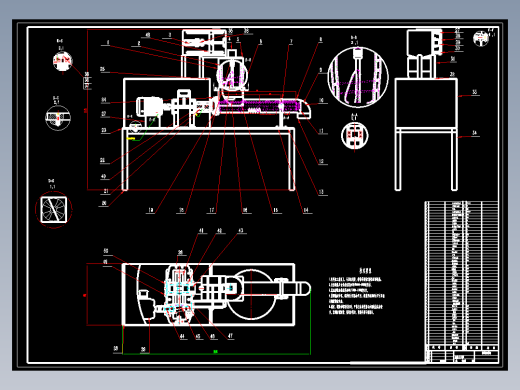Select the green overall length dimension line
The width and height of the screenshot is (520, 390).
pyautogui.click(x=217, y=353)
